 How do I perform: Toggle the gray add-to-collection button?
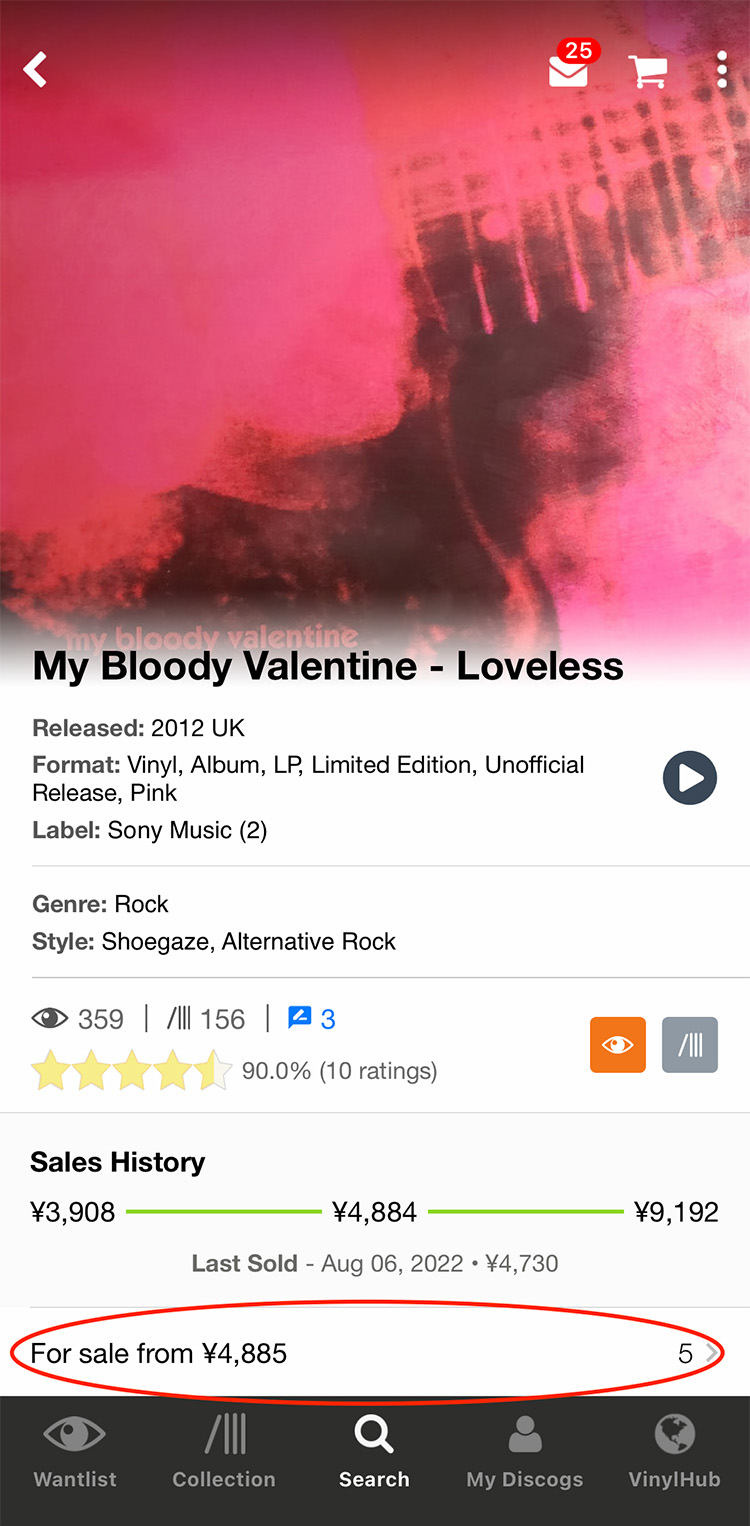(x=690, y=1045)
